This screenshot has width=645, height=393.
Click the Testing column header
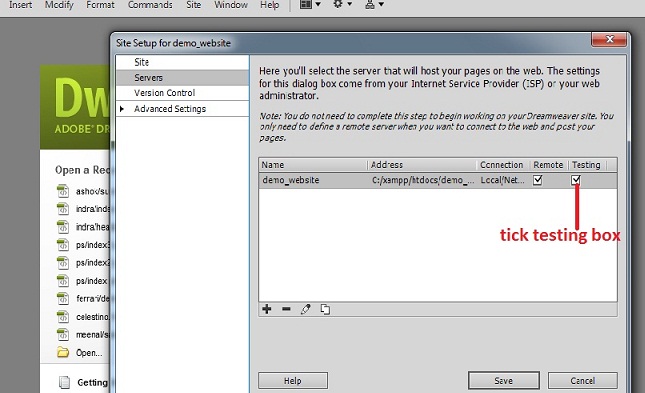coord(587,165)
